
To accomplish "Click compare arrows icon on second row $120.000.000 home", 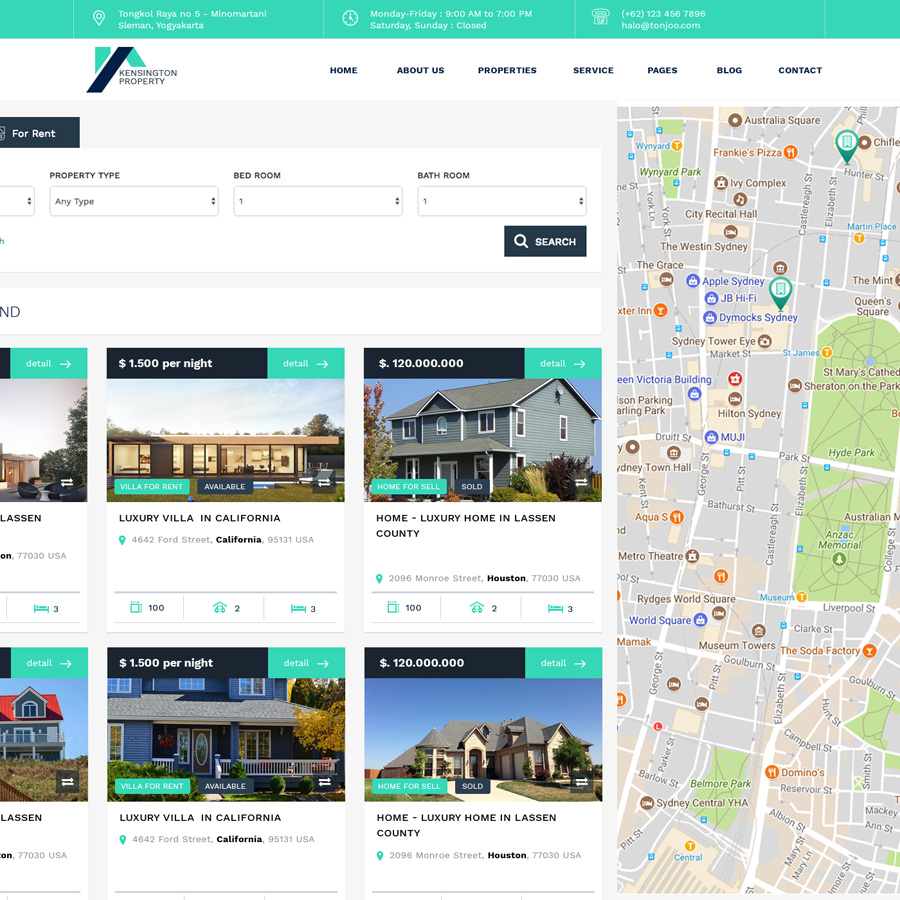I will [x=582, y=782].
